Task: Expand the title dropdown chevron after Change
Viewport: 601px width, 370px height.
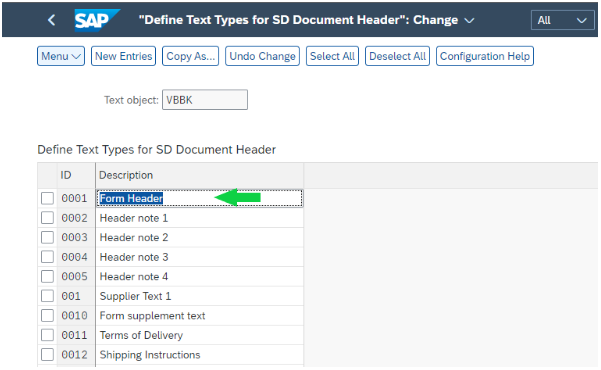Action: pyautogui.click(x=470, y=20)
